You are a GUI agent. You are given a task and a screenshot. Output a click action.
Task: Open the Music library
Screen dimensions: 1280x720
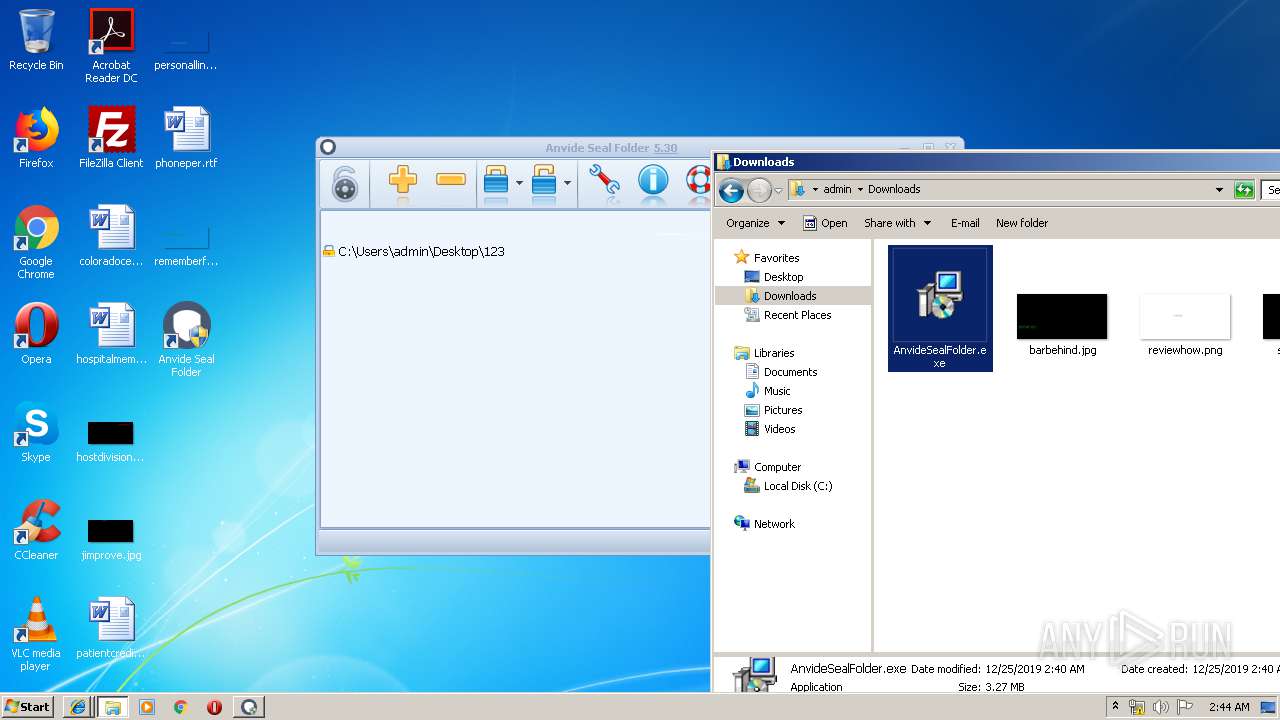[767, 391]
